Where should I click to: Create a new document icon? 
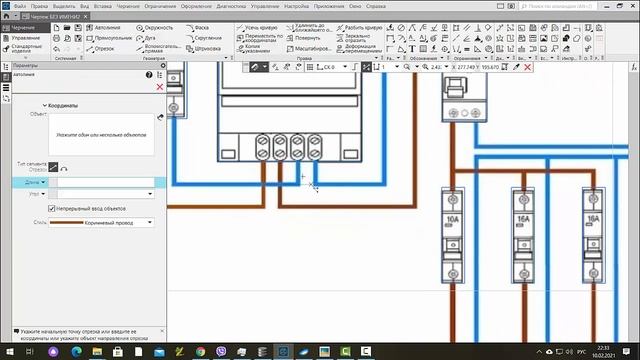coord(56,28)
